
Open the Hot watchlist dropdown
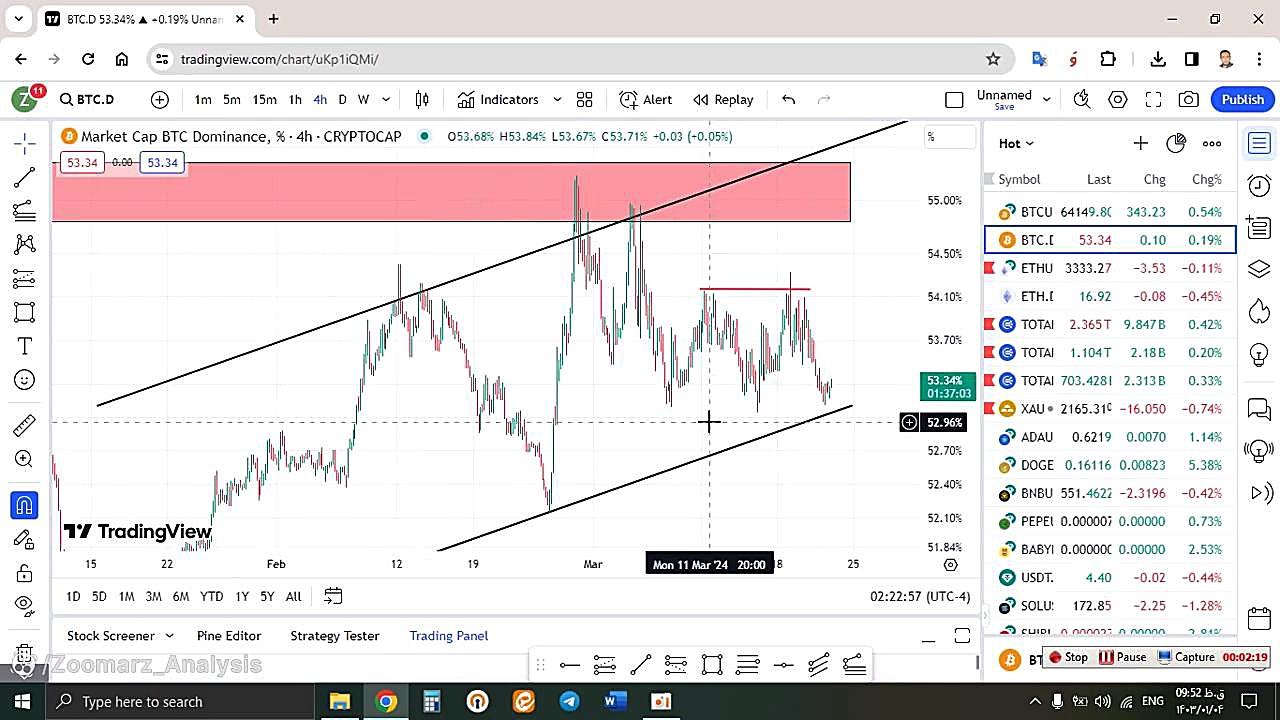pos(1016,143)
